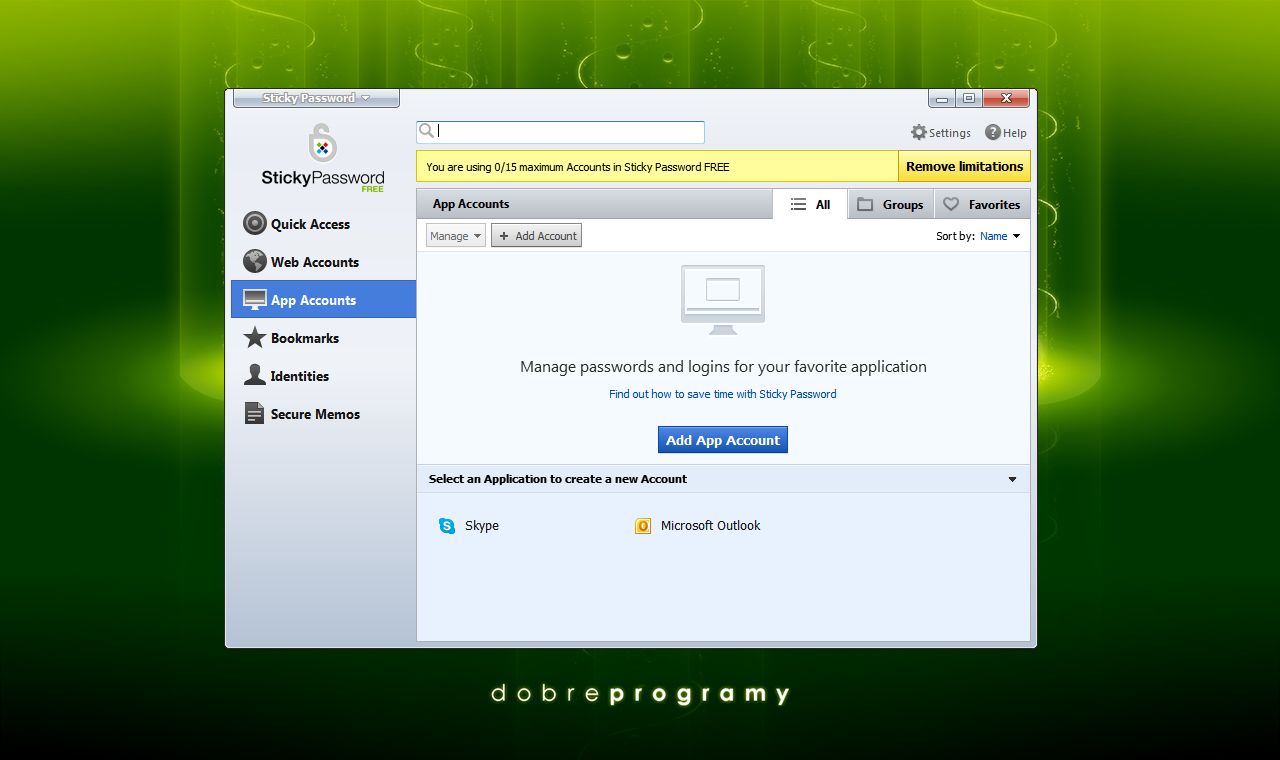Click the blue Add App Account button

click(x=722, y=440)
